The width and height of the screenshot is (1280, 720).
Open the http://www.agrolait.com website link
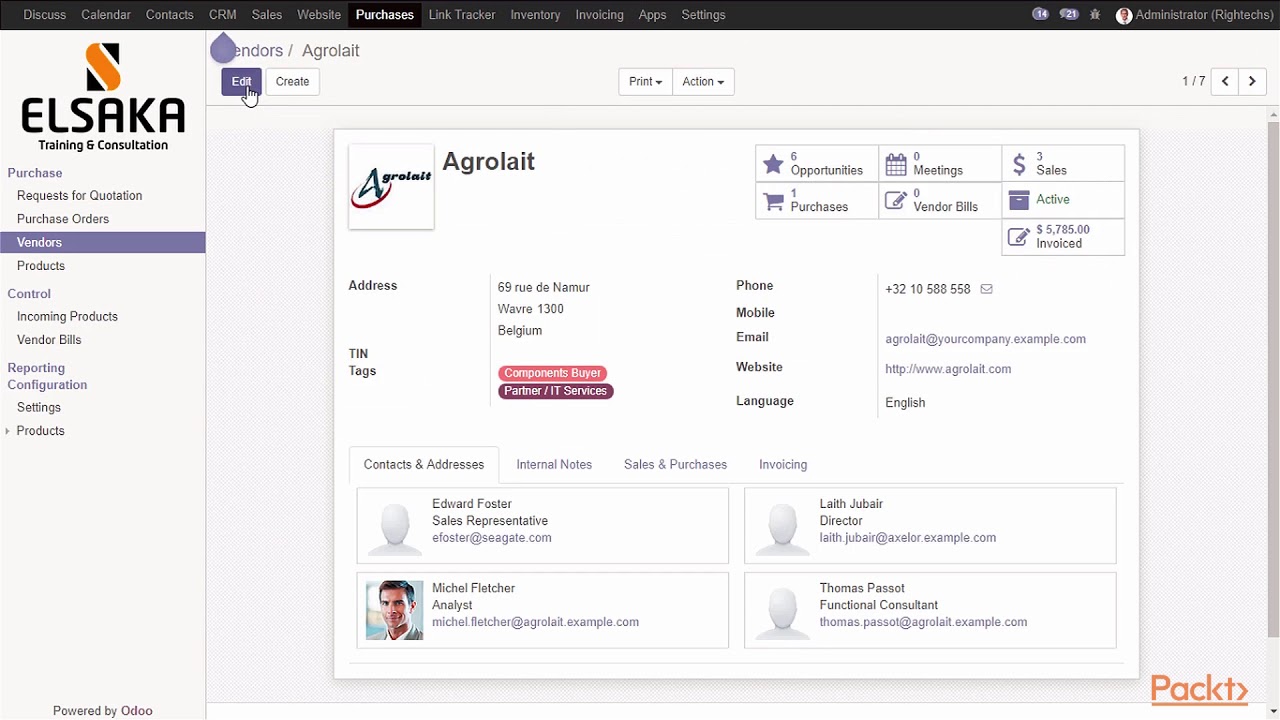click(x=948, y=369)
